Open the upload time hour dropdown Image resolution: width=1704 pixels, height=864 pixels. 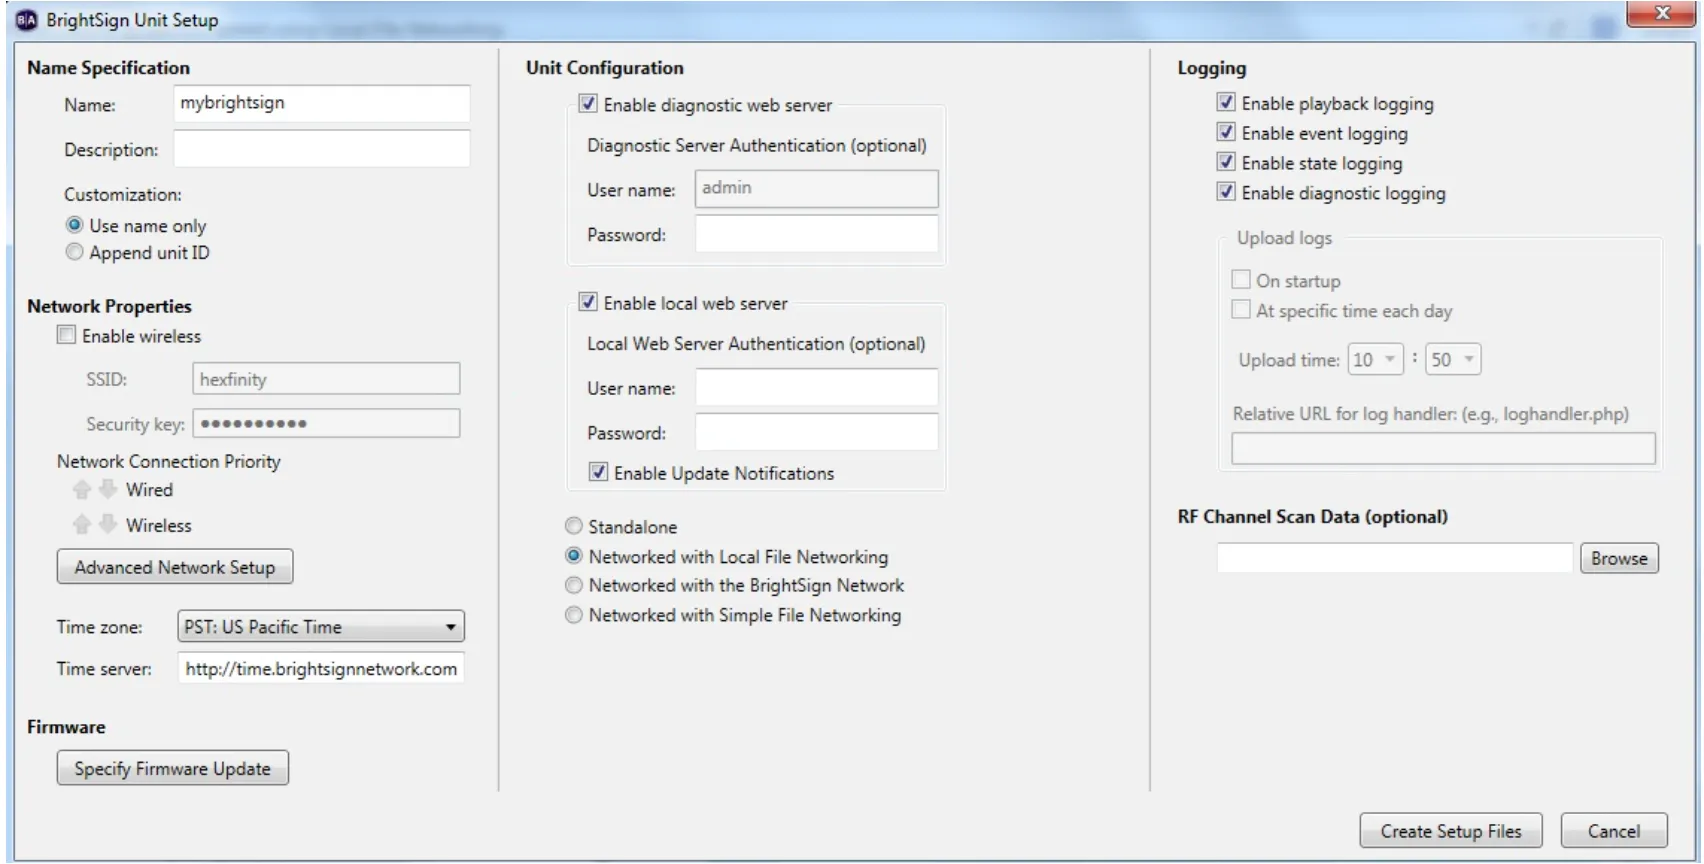1376,359
